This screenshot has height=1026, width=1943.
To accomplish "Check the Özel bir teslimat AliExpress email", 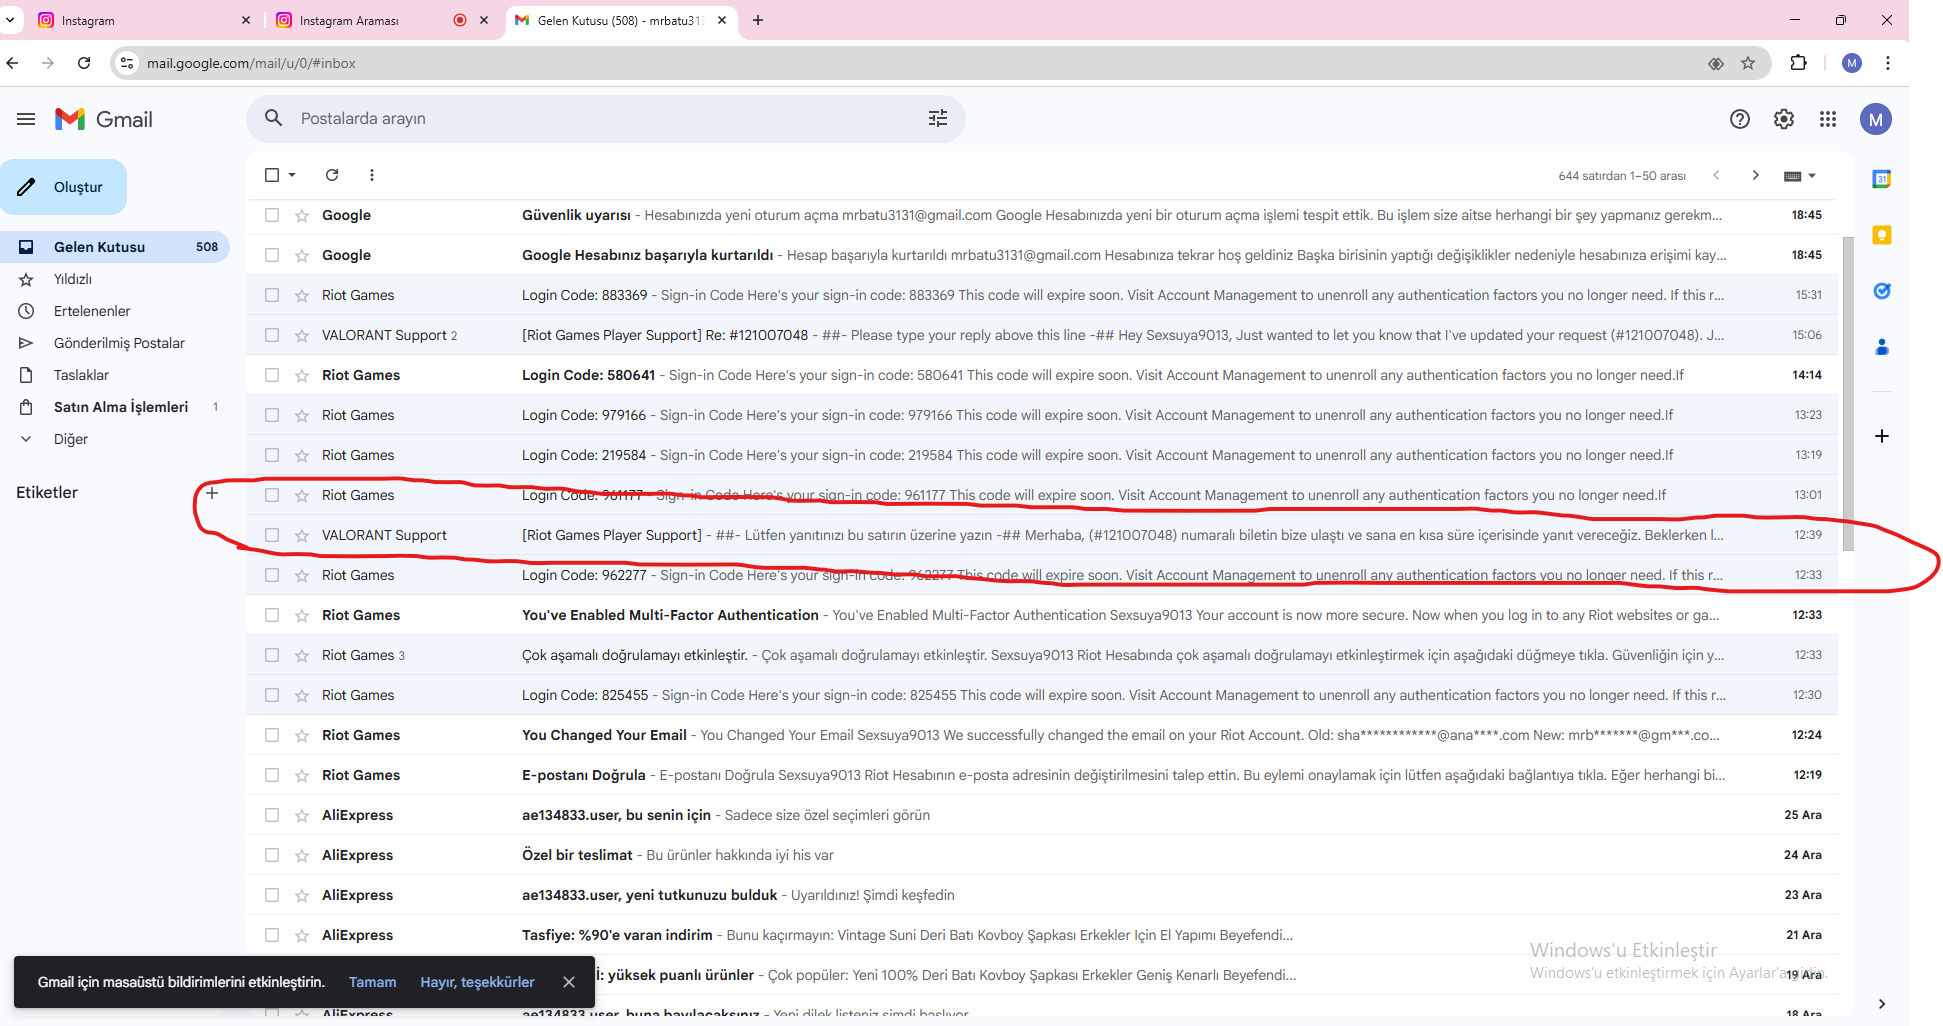I will 272,855.
